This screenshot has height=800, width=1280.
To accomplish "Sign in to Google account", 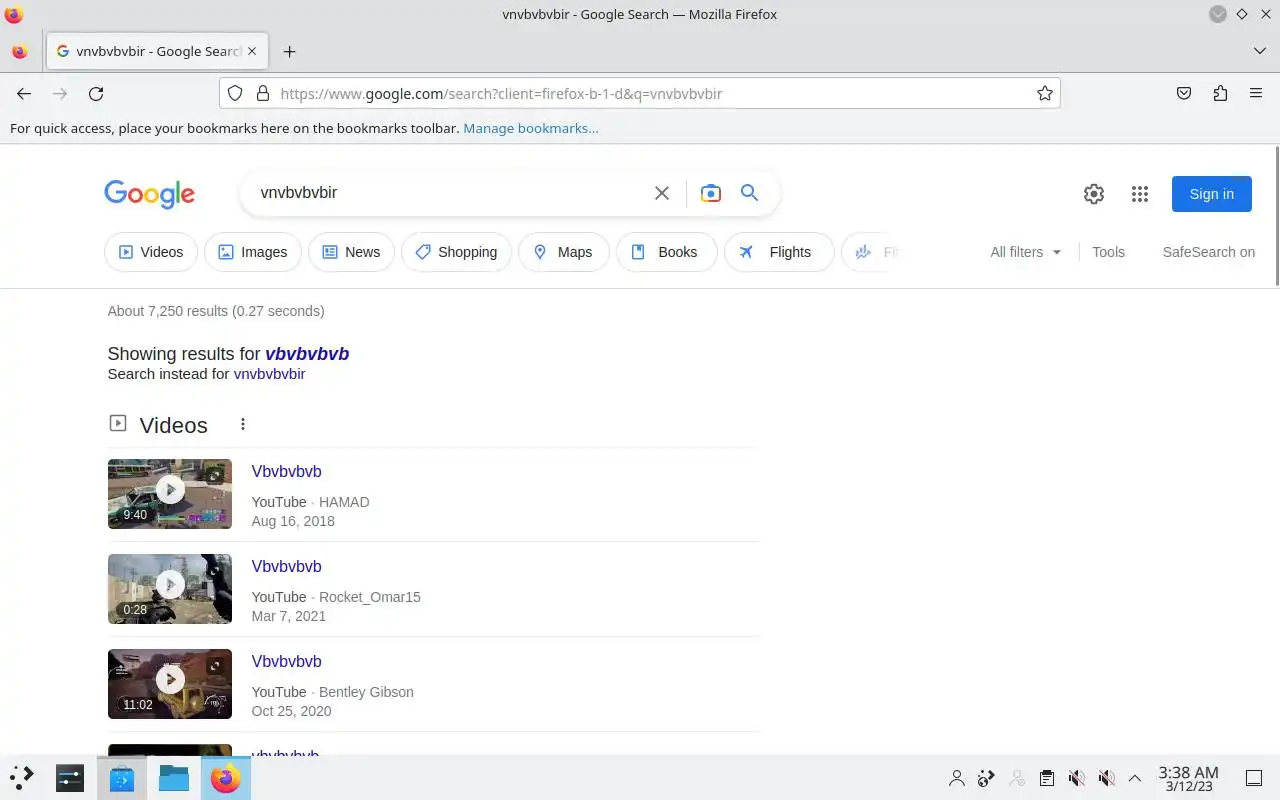I will point(1212,194).
